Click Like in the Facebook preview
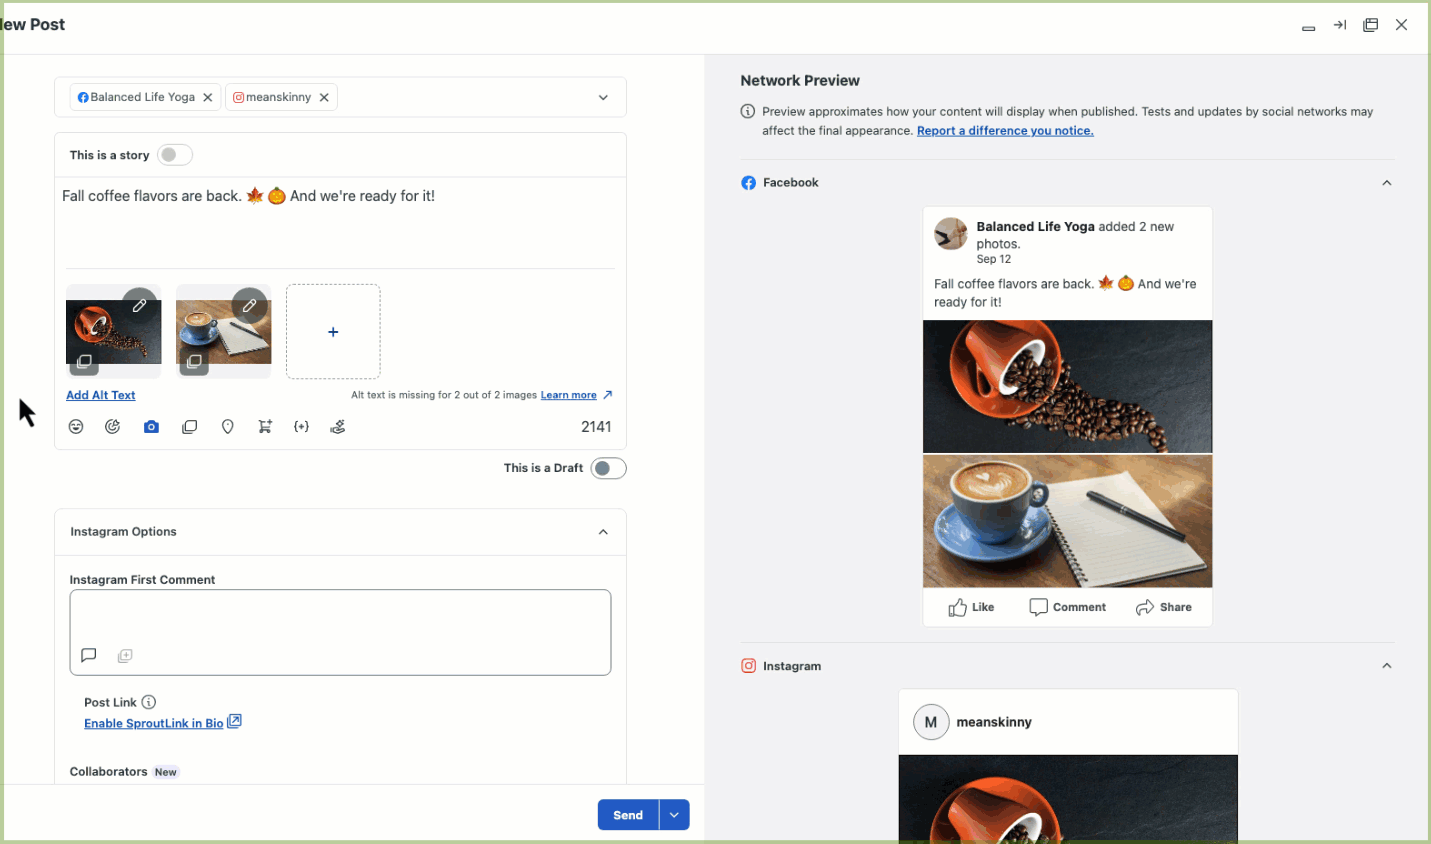The height and width of the screenshot is (844, 1431). [x=971, y=607]
